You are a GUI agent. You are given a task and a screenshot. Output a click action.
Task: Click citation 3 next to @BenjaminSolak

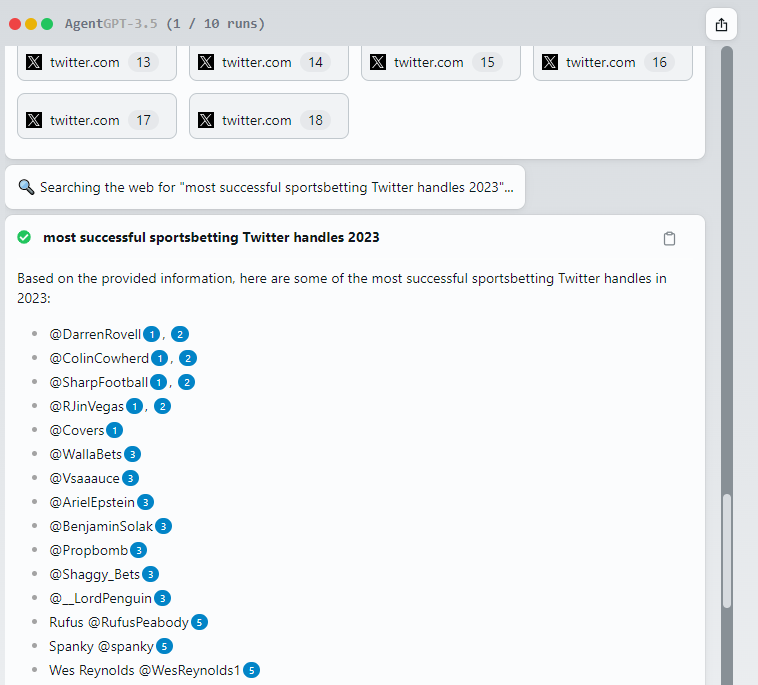(163, 526)
